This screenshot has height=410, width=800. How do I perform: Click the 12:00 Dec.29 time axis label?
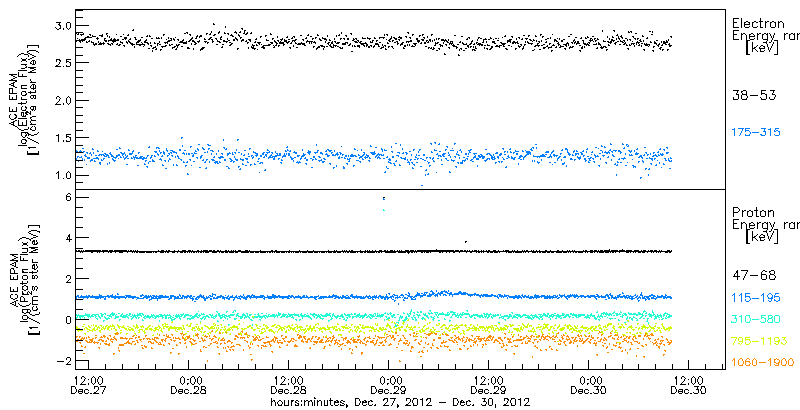489,385
